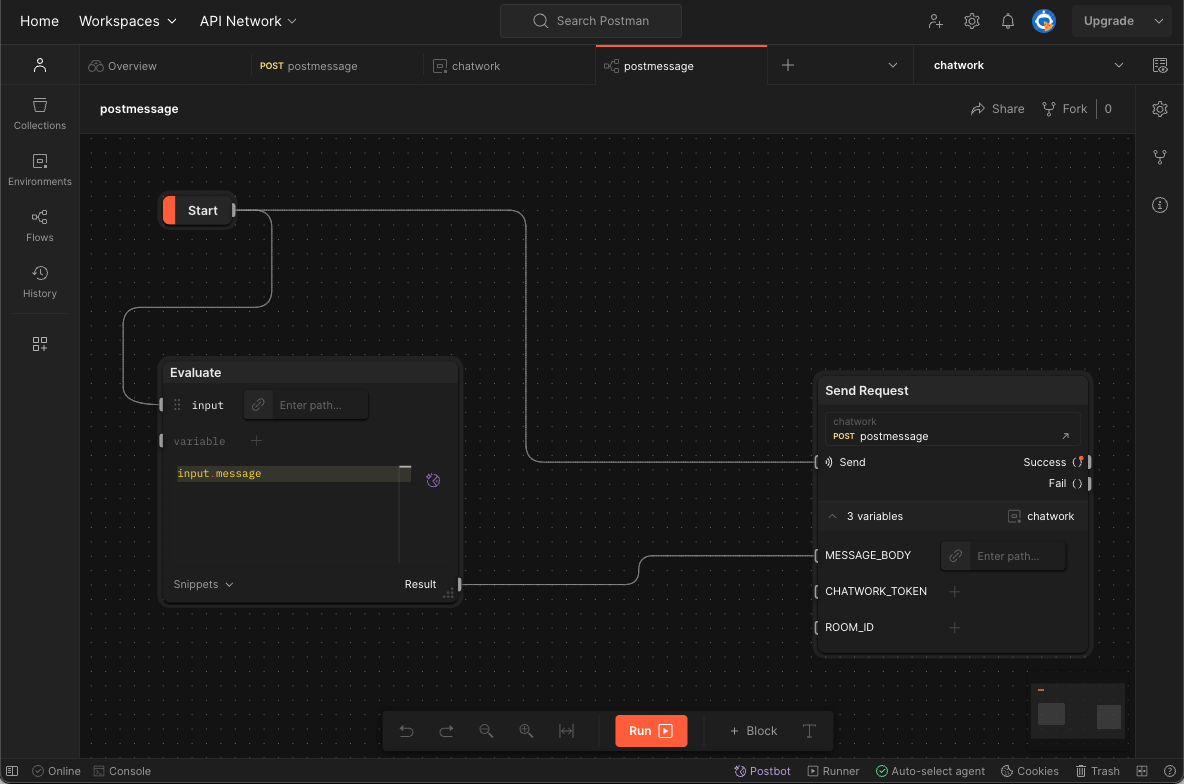
Task: Click the configure sidebar apps grid icon
Action: point(39,344)
